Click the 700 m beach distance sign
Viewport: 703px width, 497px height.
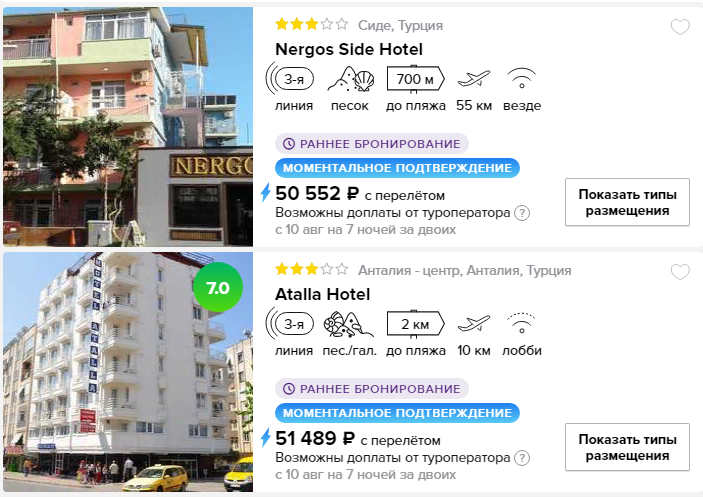click(x=415, y=79)
